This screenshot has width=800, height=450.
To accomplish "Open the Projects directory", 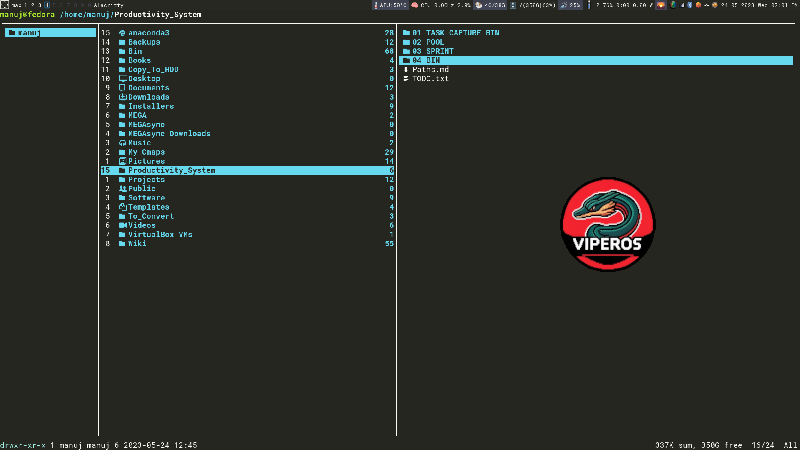I will tap(147, 179).
